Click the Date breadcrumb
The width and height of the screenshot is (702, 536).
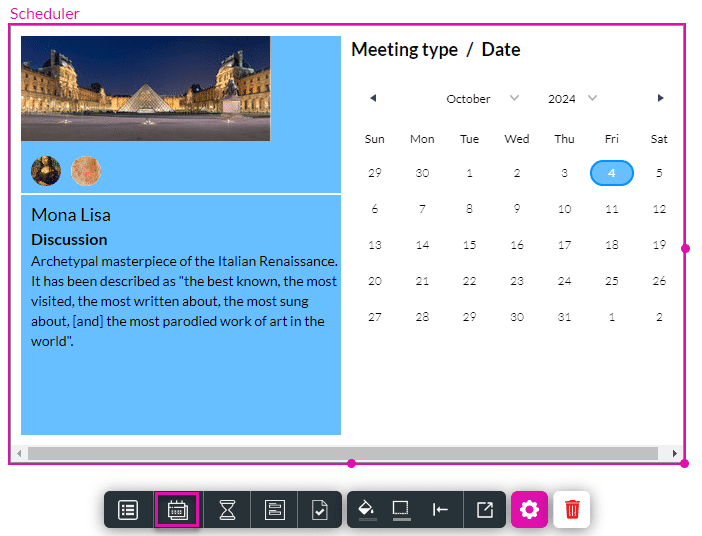pyautogui.click(x=501, y=49)
